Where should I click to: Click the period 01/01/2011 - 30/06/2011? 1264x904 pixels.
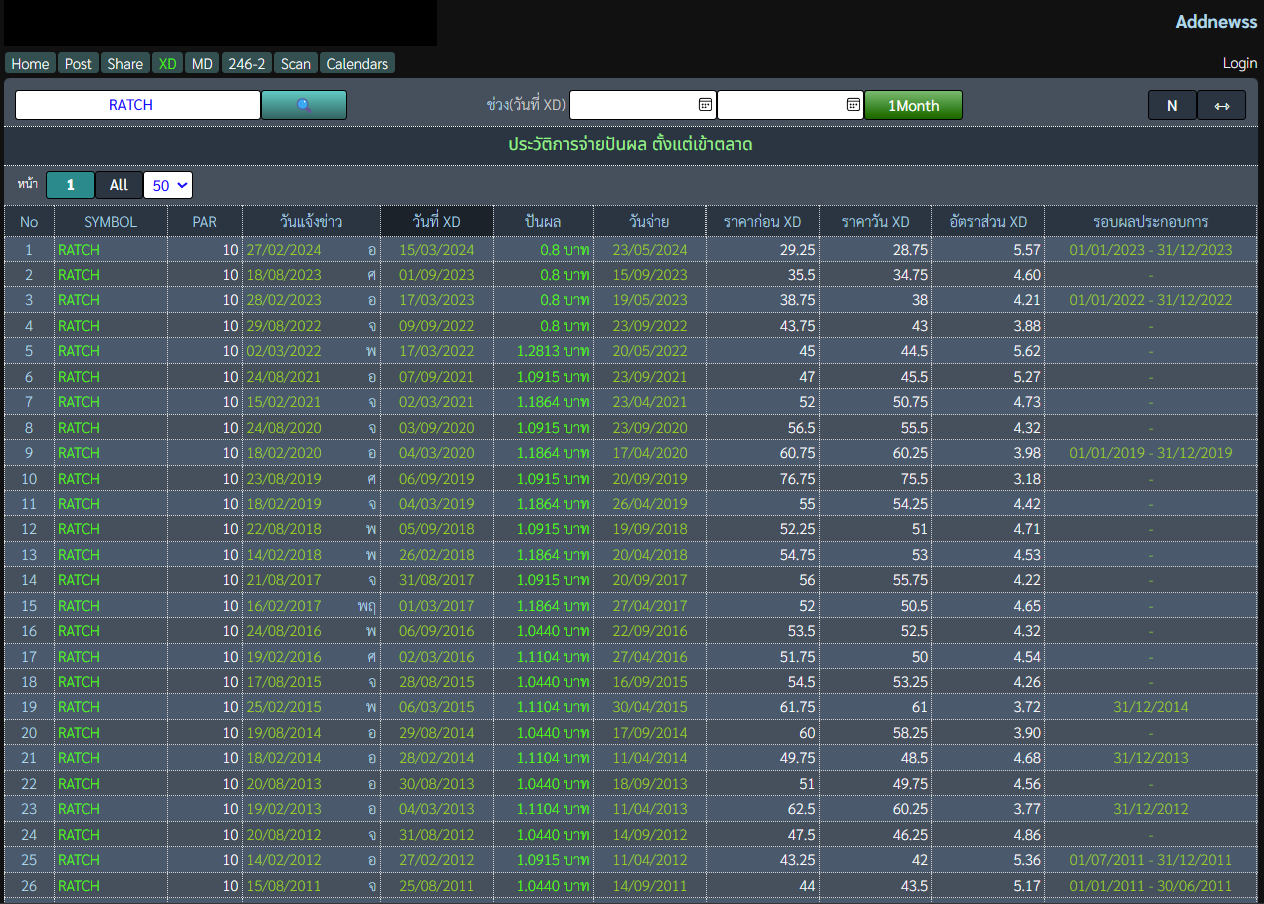[x=1151, y=886]
